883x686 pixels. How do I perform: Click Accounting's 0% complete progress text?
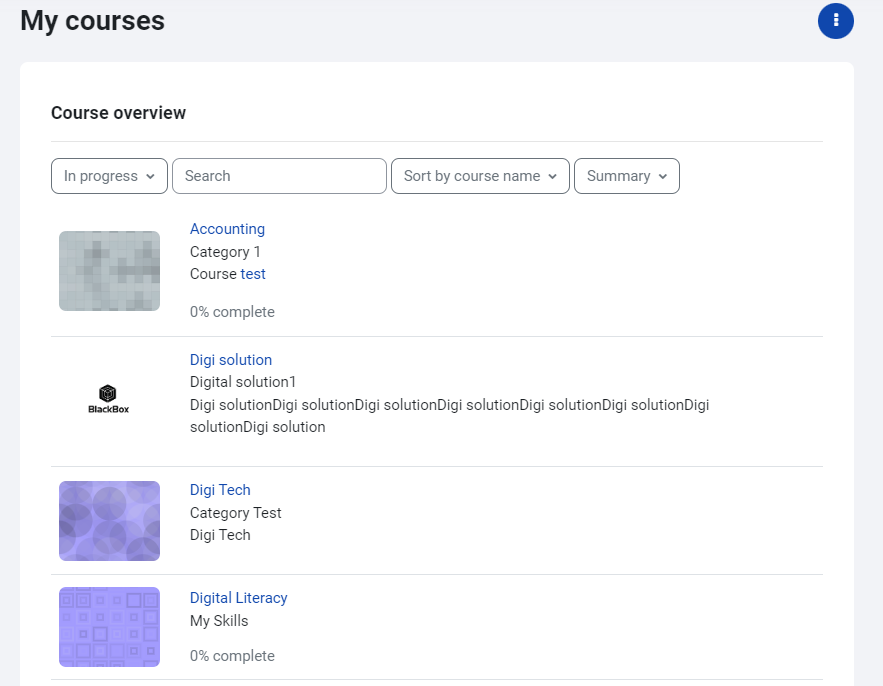[x=232, y=312]
